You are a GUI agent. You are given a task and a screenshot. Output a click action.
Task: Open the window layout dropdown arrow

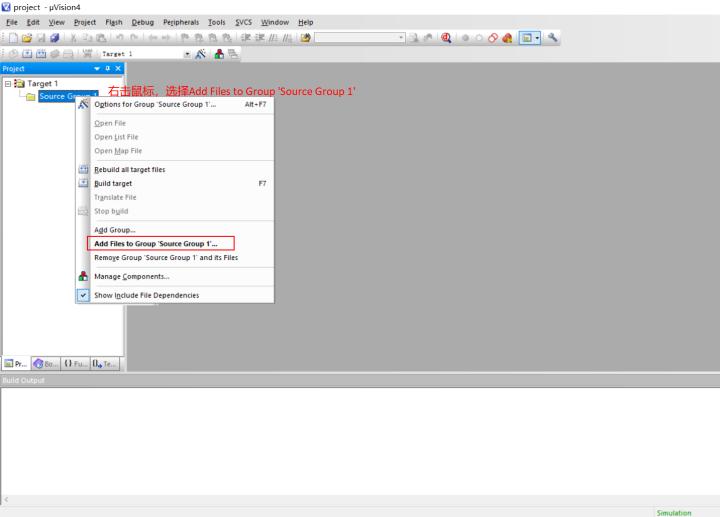537,38
